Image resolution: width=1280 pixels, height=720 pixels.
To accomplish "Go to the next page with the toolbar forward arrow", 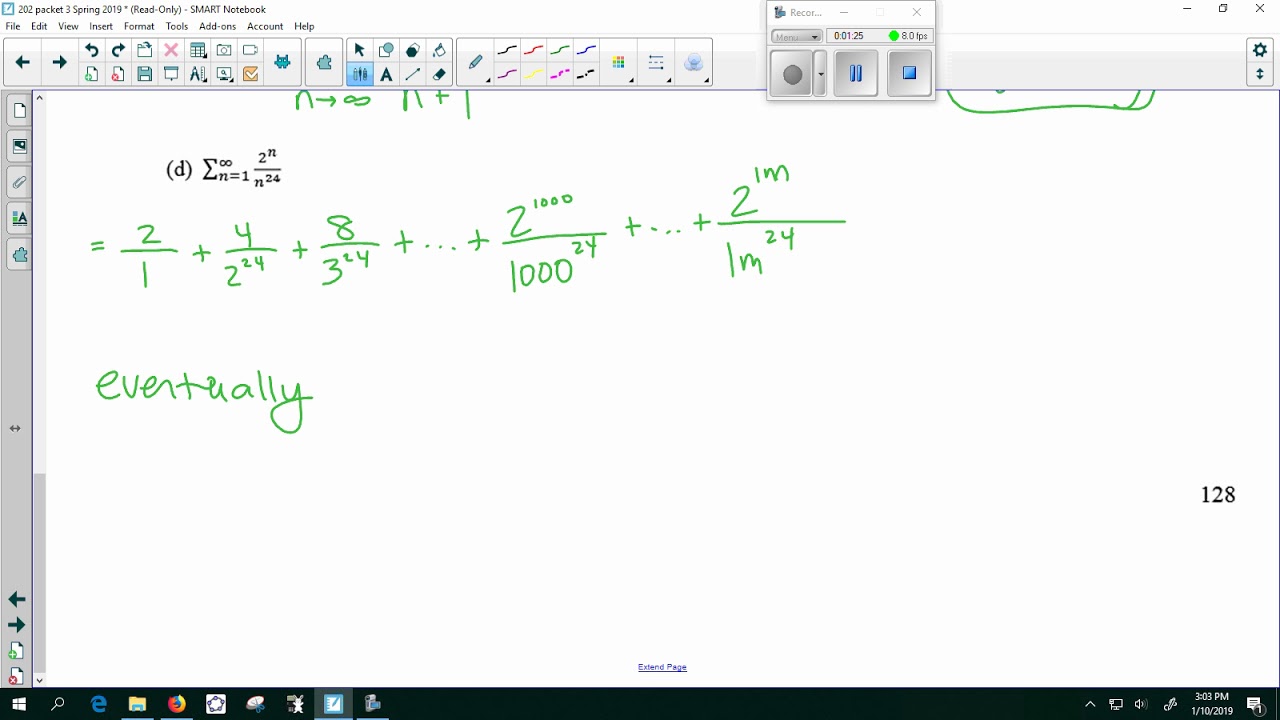I will pos(59,62).
